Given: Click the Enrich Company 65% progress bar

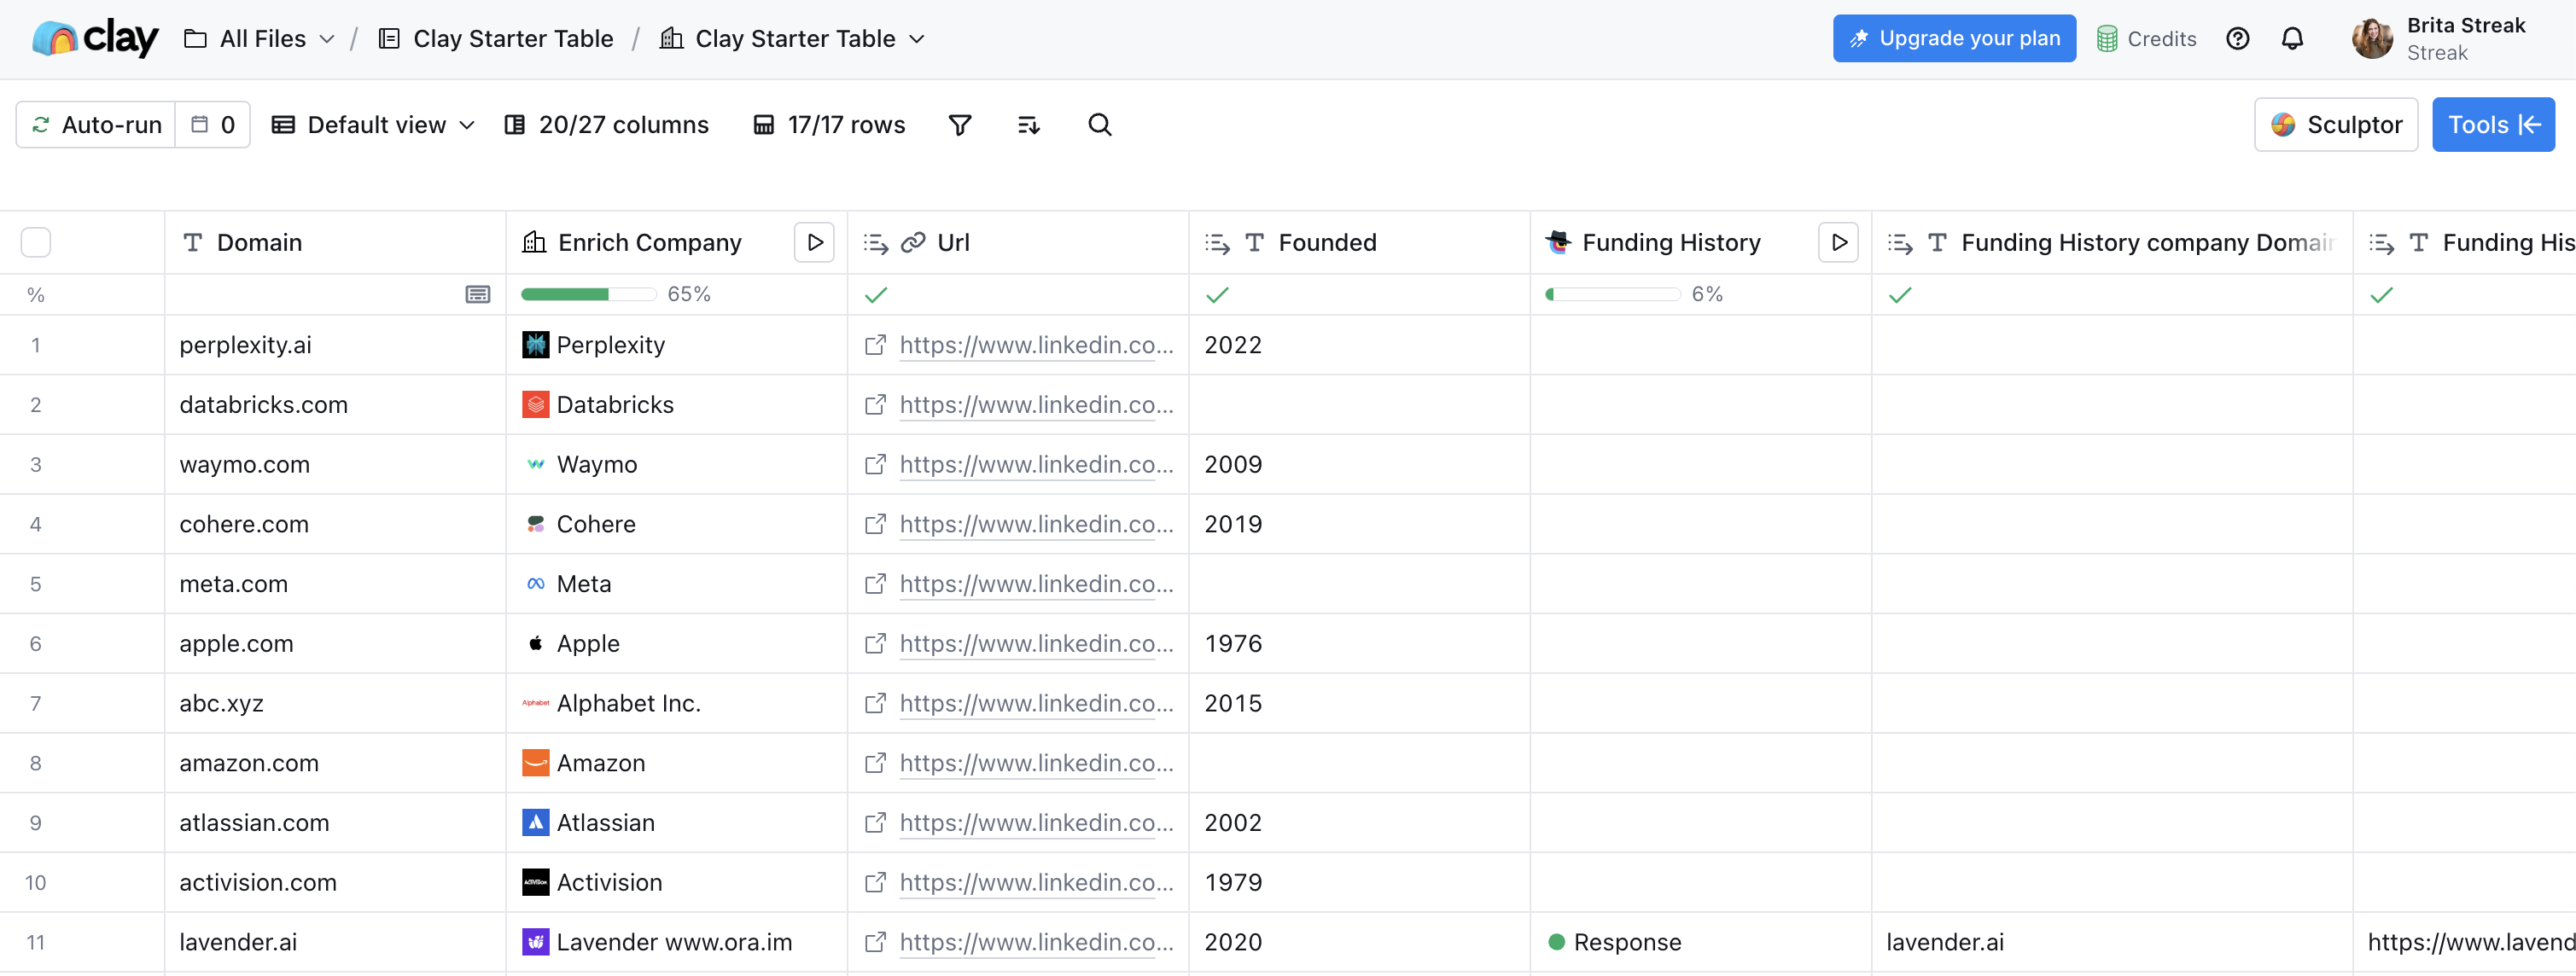Looking at the screenshot, I should (588, 293).
